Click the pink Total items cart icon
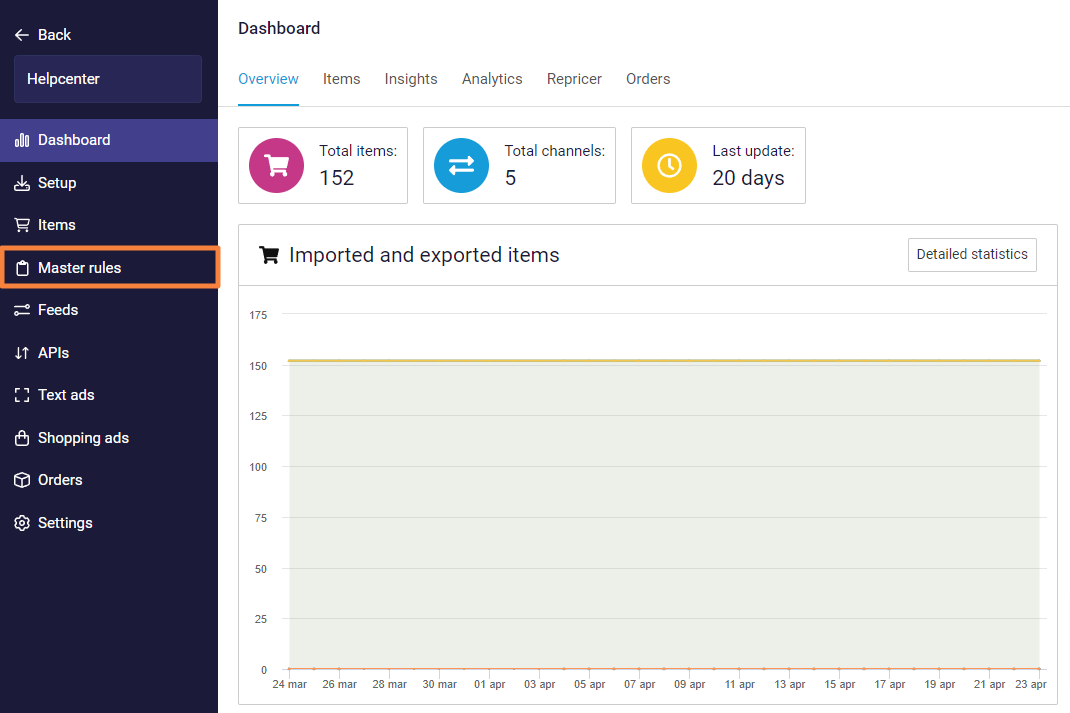The image size is (1070, 713). click(276, 166)
